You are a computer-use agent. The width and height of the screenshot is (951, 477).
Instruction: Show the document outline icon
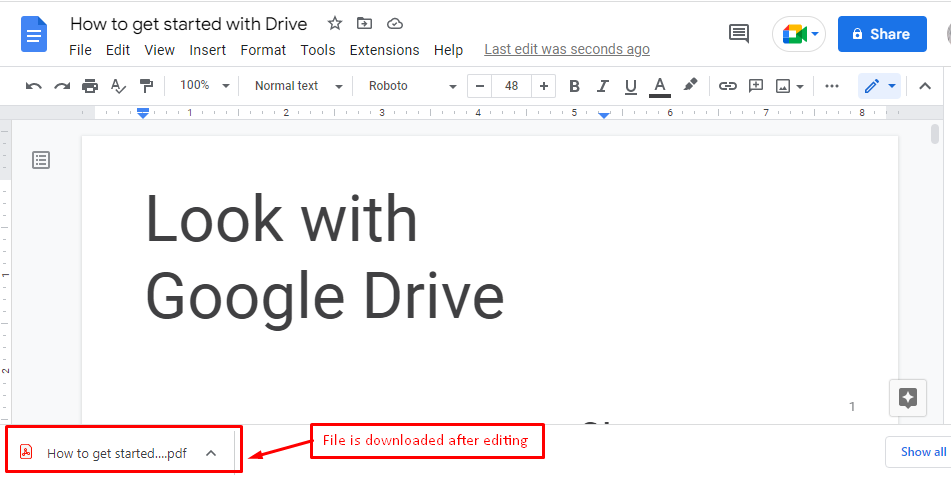tap(41, 160)
